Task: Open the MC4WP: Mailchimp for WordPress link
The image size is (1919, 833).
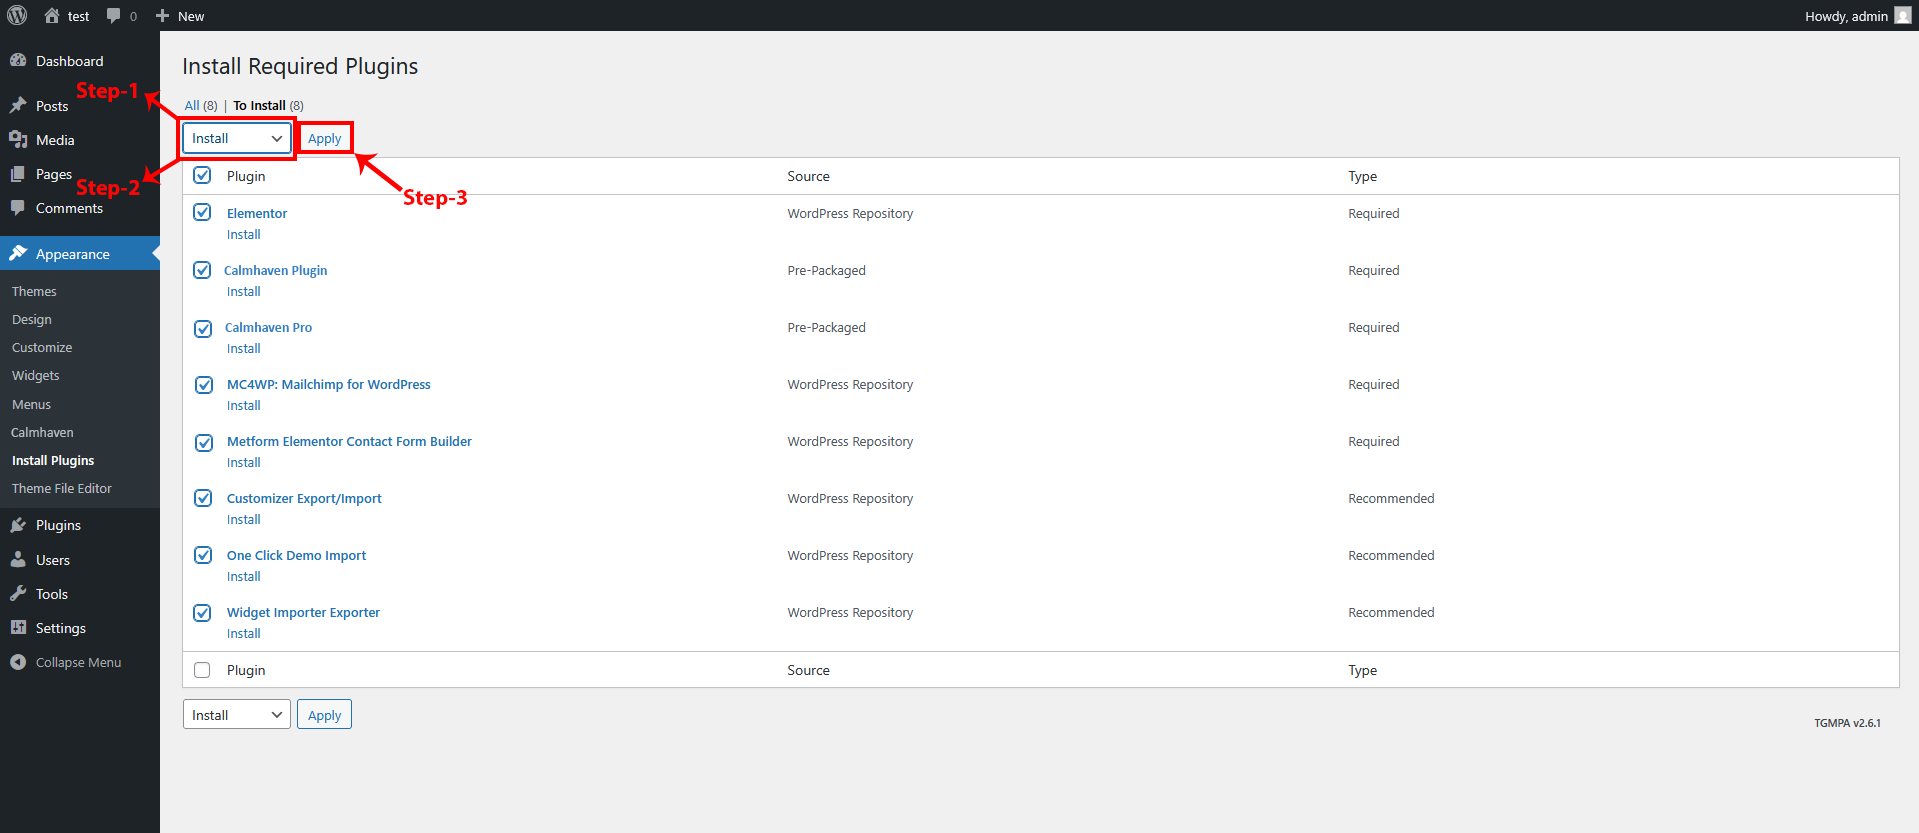Action: 328,385
